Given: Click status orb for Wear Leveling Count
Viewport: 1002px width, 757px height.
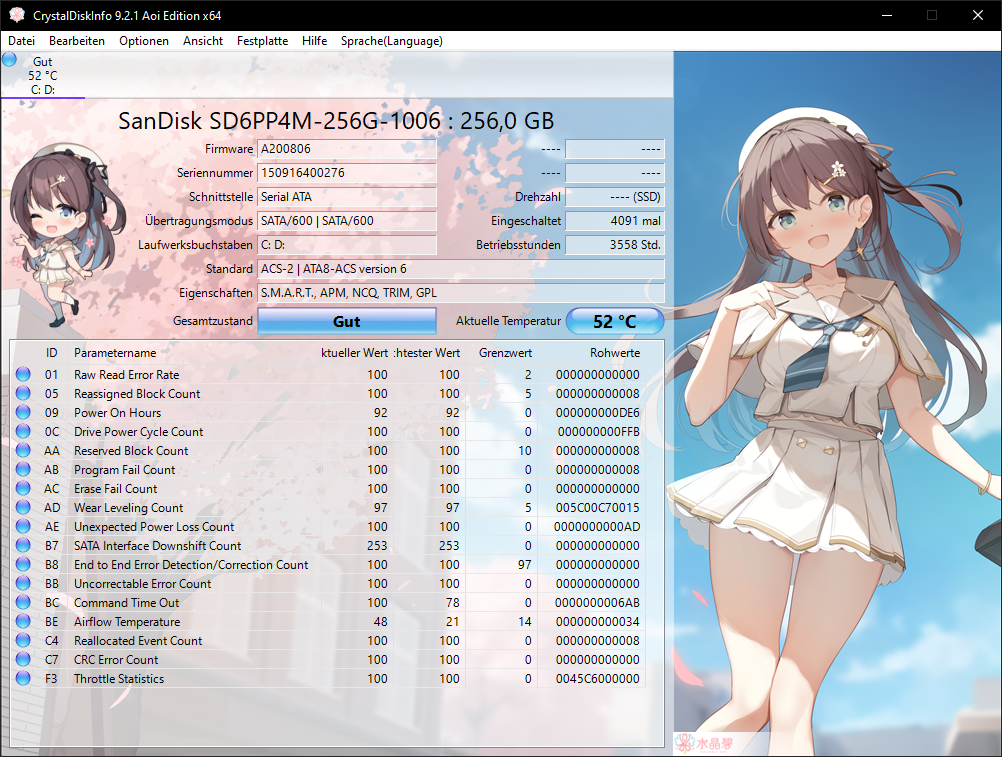Looking at the screenshot, I should coord(23,508).
